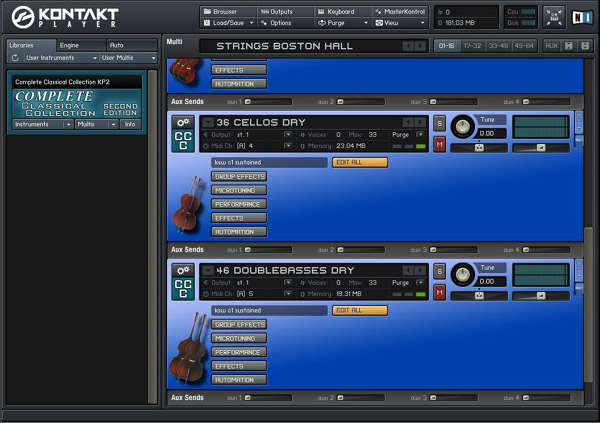
Task: Select instrument page 17-32
Action: click(x=472, y=46)
